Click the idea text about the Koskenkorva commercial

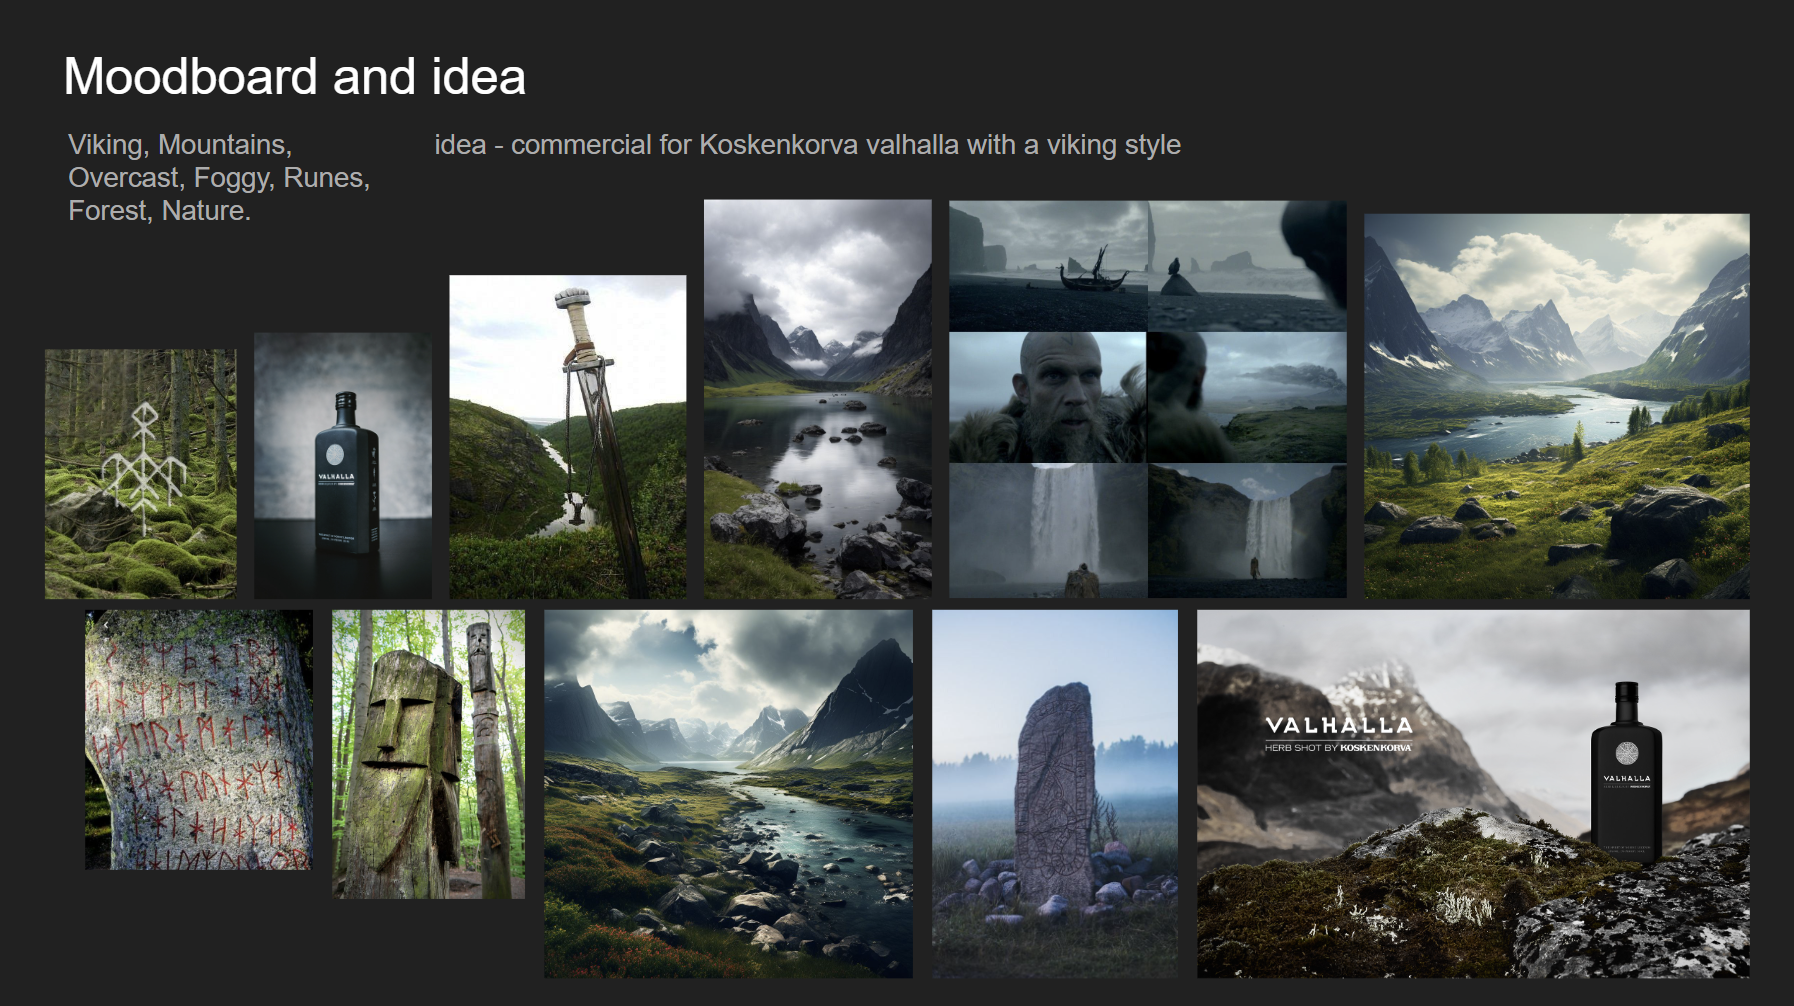[x=808, y=145]
